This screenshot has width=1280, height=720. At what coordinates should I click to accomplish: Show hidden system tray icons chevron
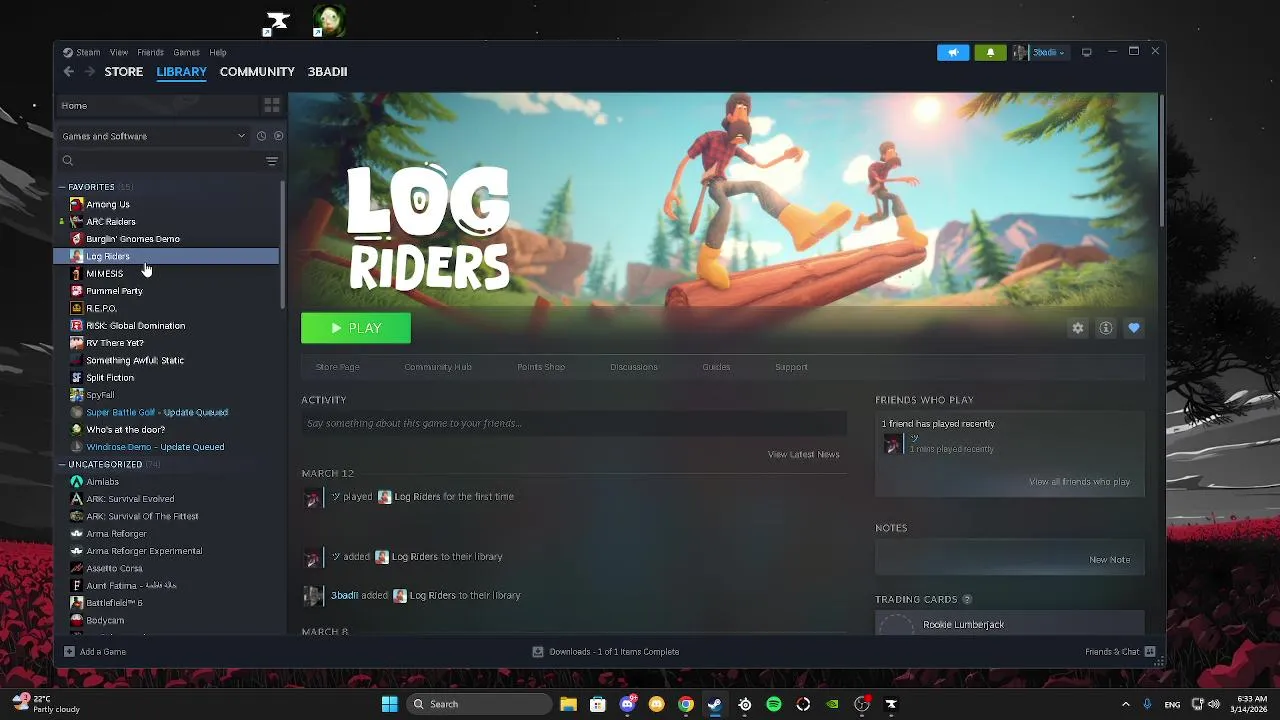(1126, 704)
